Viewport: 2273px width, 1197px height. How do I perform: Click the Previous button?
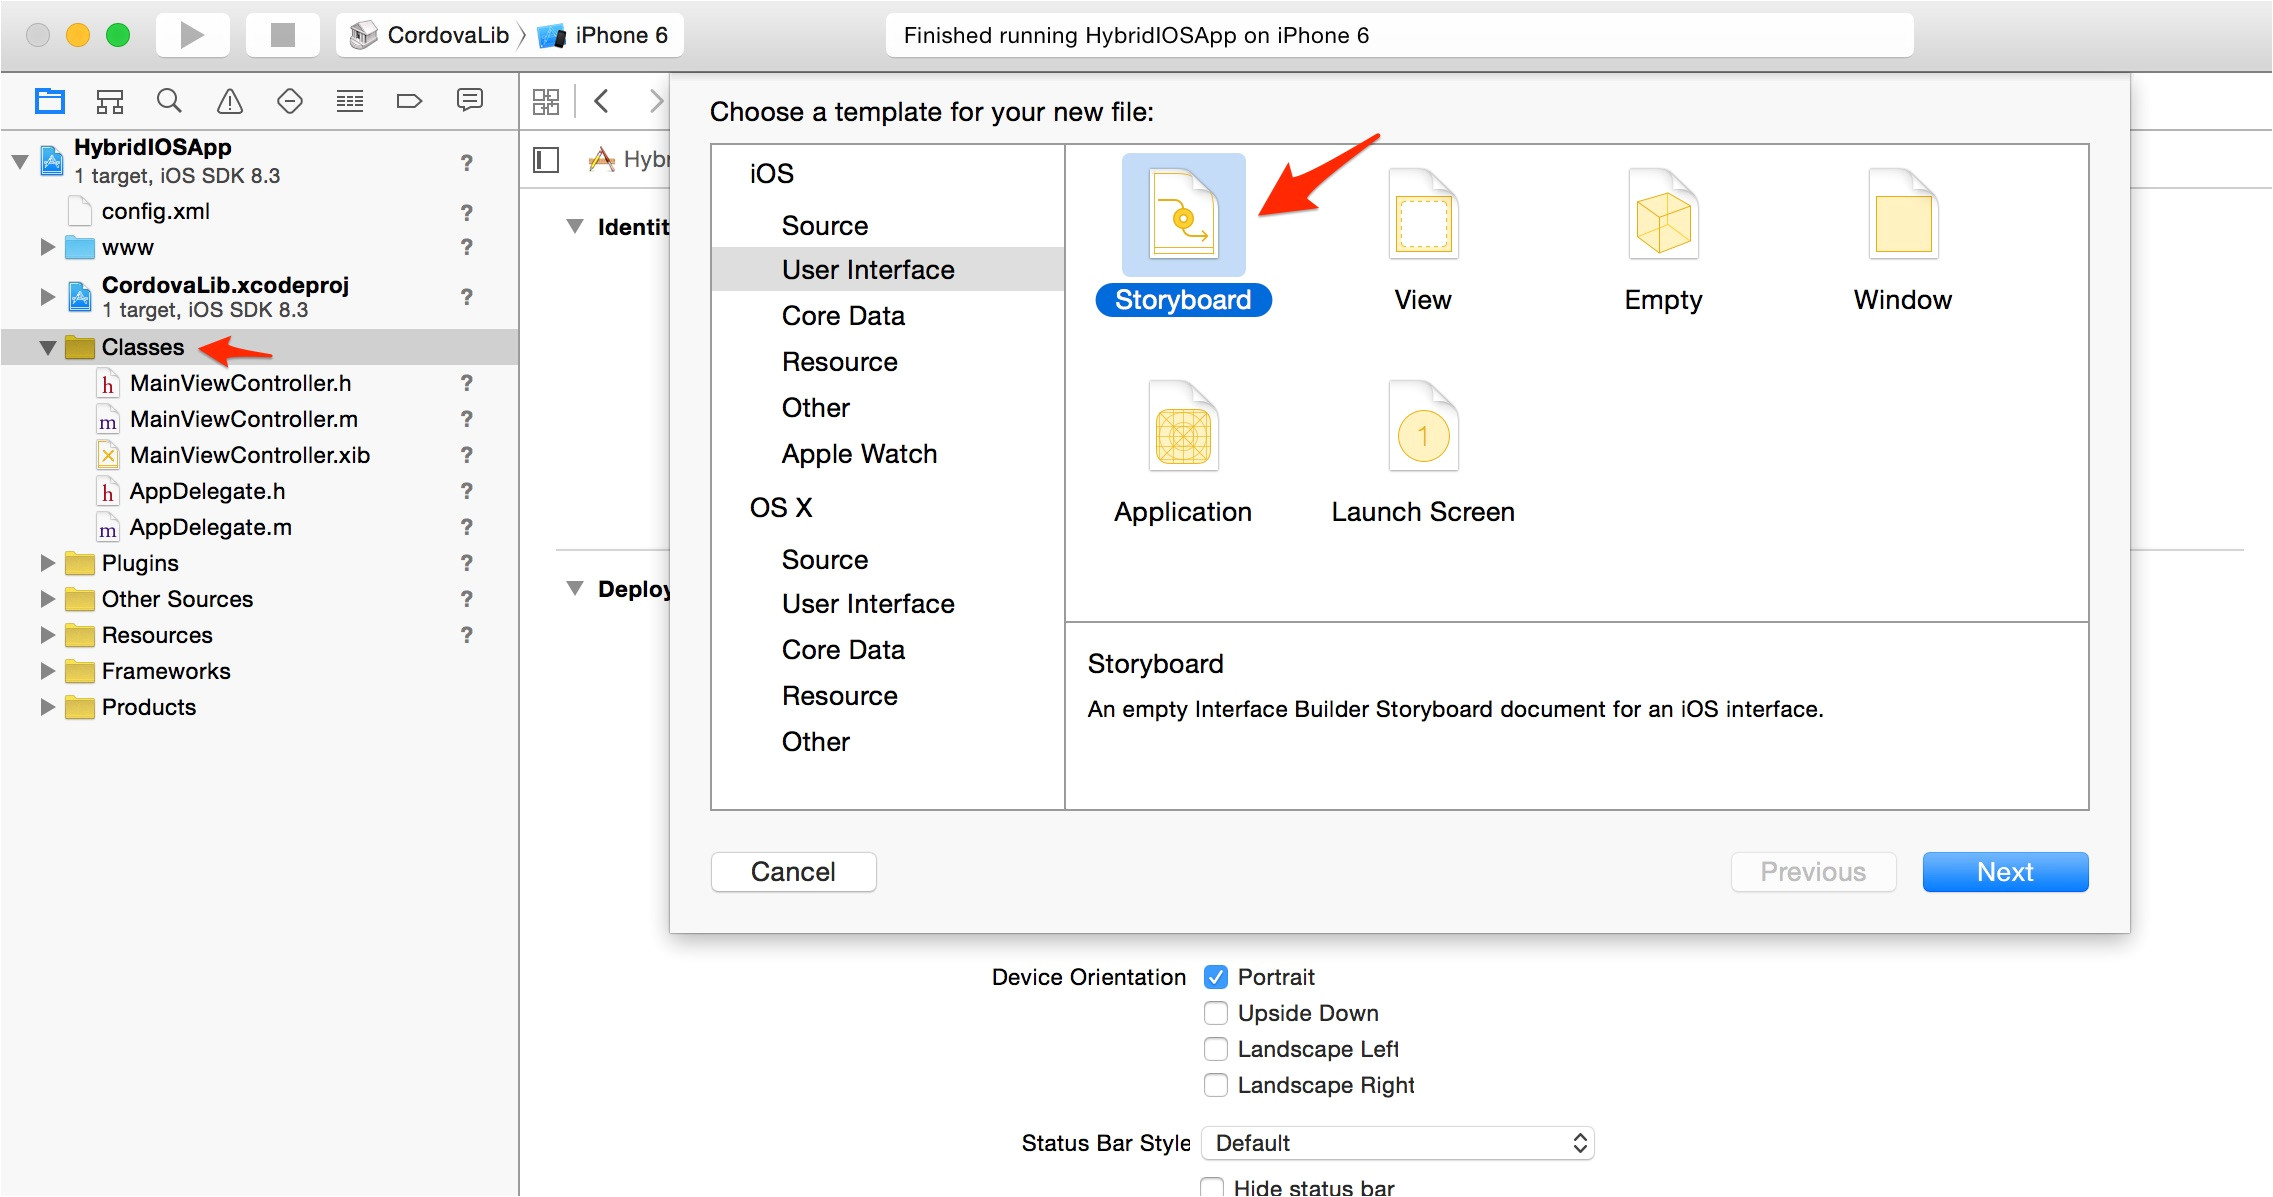pos(1813,872)
